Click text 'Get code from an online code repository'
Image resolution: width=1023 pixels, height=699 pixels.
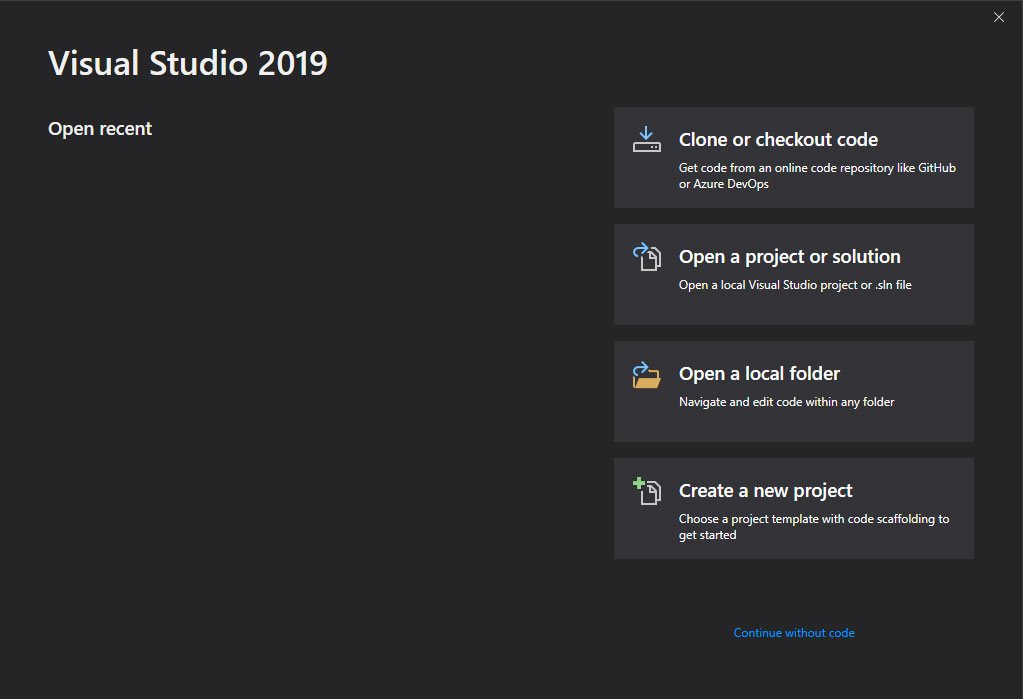pos(786,168)
